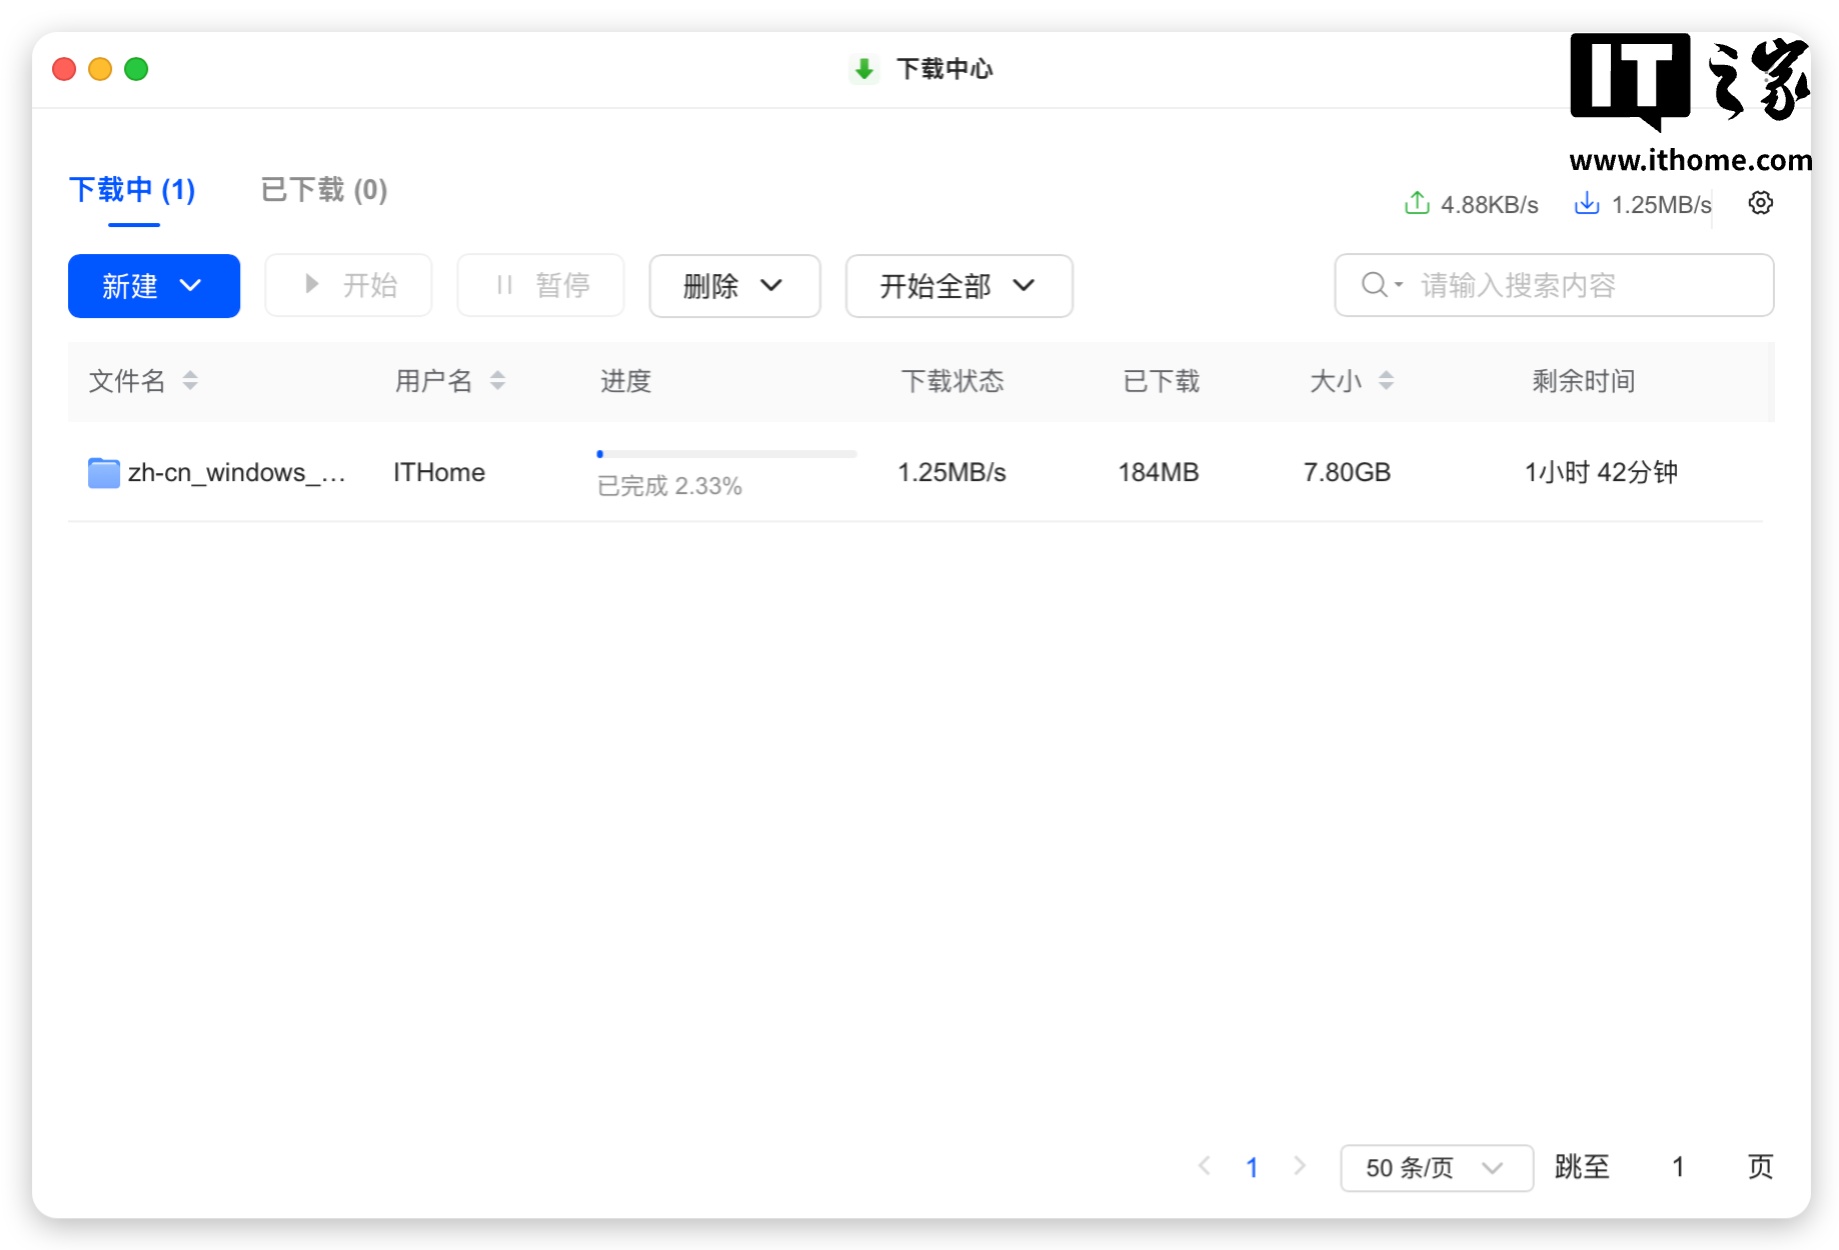Expand the 删除 dropdown menu
Image resolution: width=1839 pixels, height=1250 pixels.
(x=735, y=286)
